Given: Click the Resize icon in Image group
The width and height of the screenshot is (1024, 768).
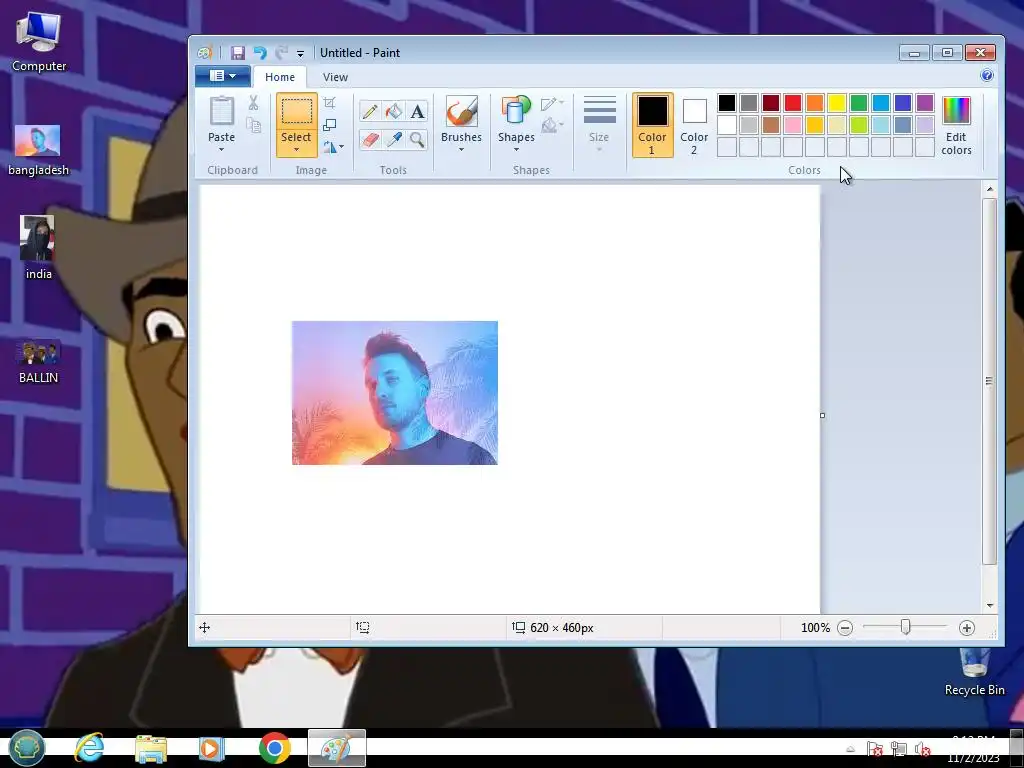Looking at the screenshot, I should click(x=330, y=125).
